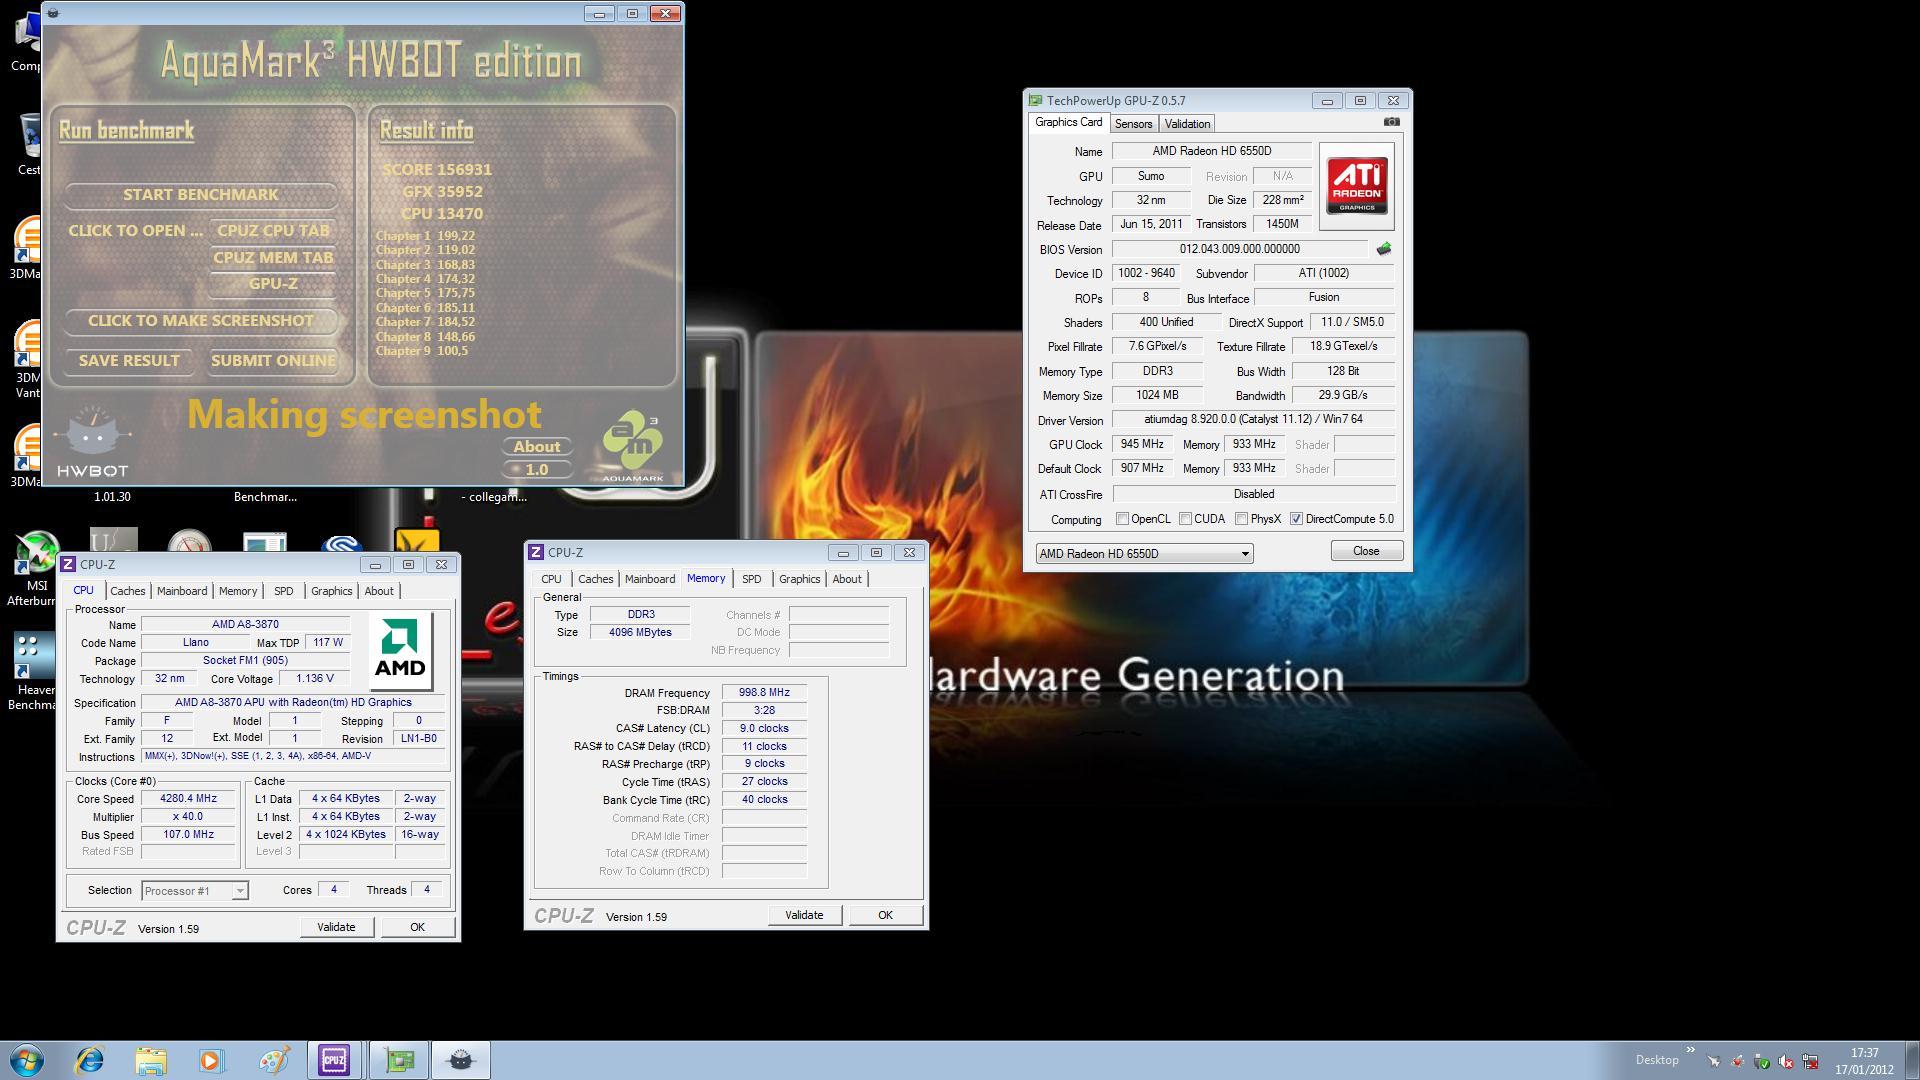Open the SPD tab in CPU-Z Memory window
The height and width of the screenshot is (1080, 1920).
pyautogui.click(x=751, y=579)
